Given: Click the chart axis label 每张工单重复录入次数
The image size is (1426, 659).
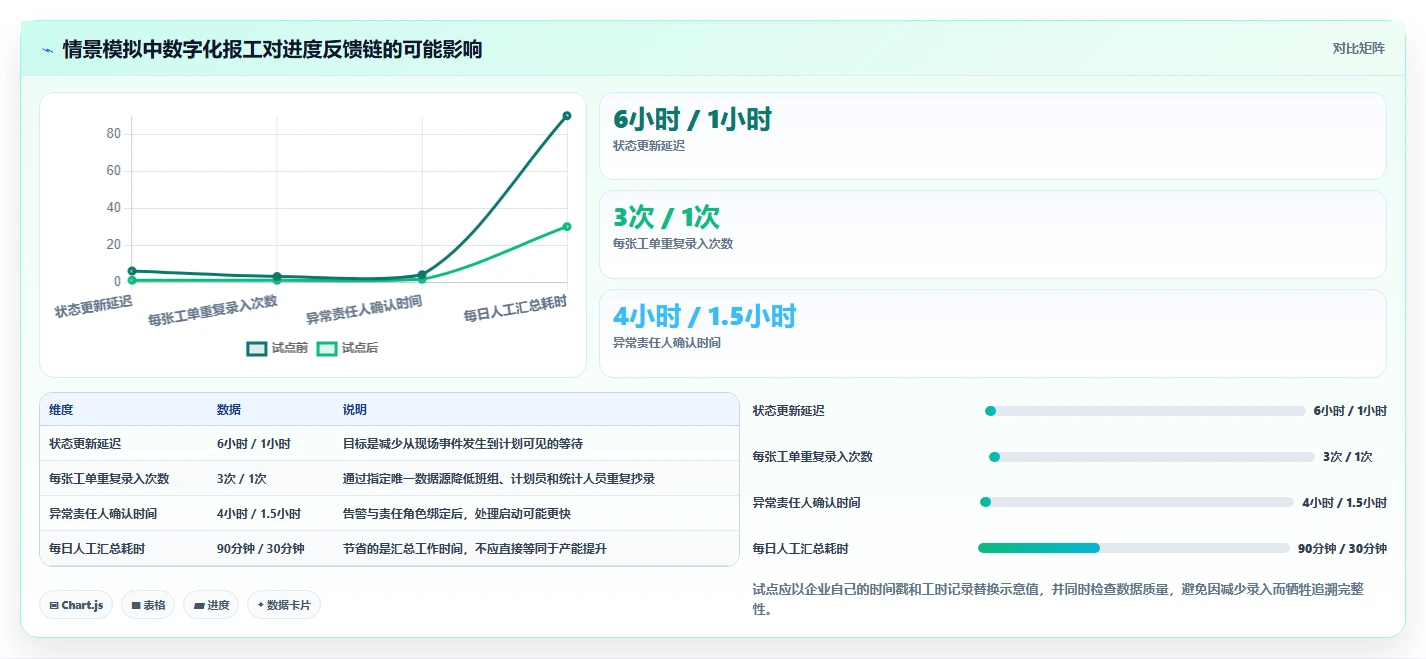Looking at the screenshot, I should point(213,311).
